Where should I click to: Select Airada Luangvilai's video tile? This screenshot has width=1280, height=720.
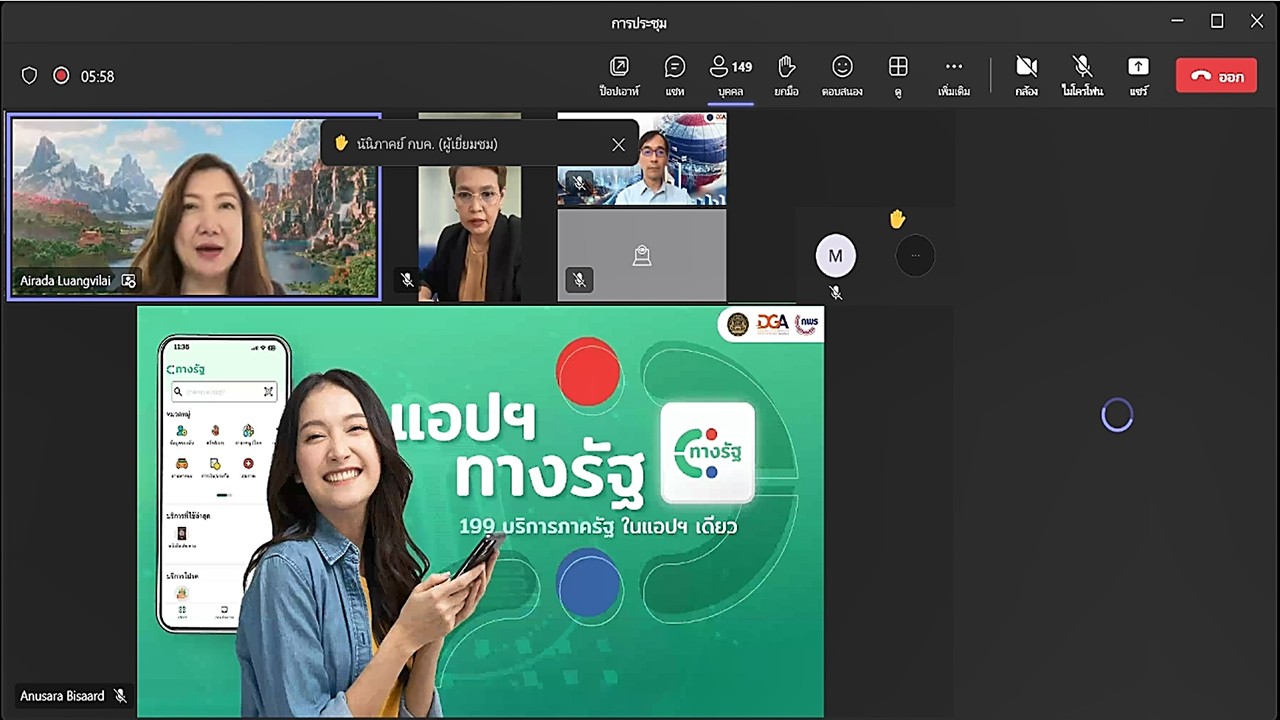click(194, 207)
